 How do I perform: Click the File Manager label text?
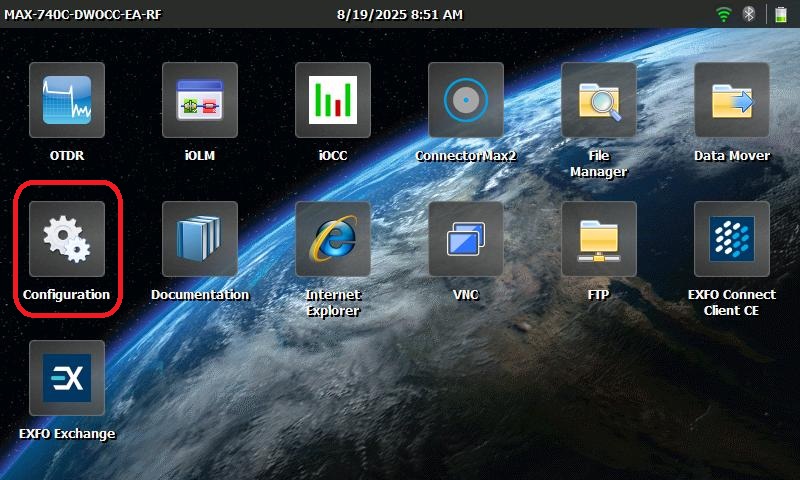click(599, 164)
